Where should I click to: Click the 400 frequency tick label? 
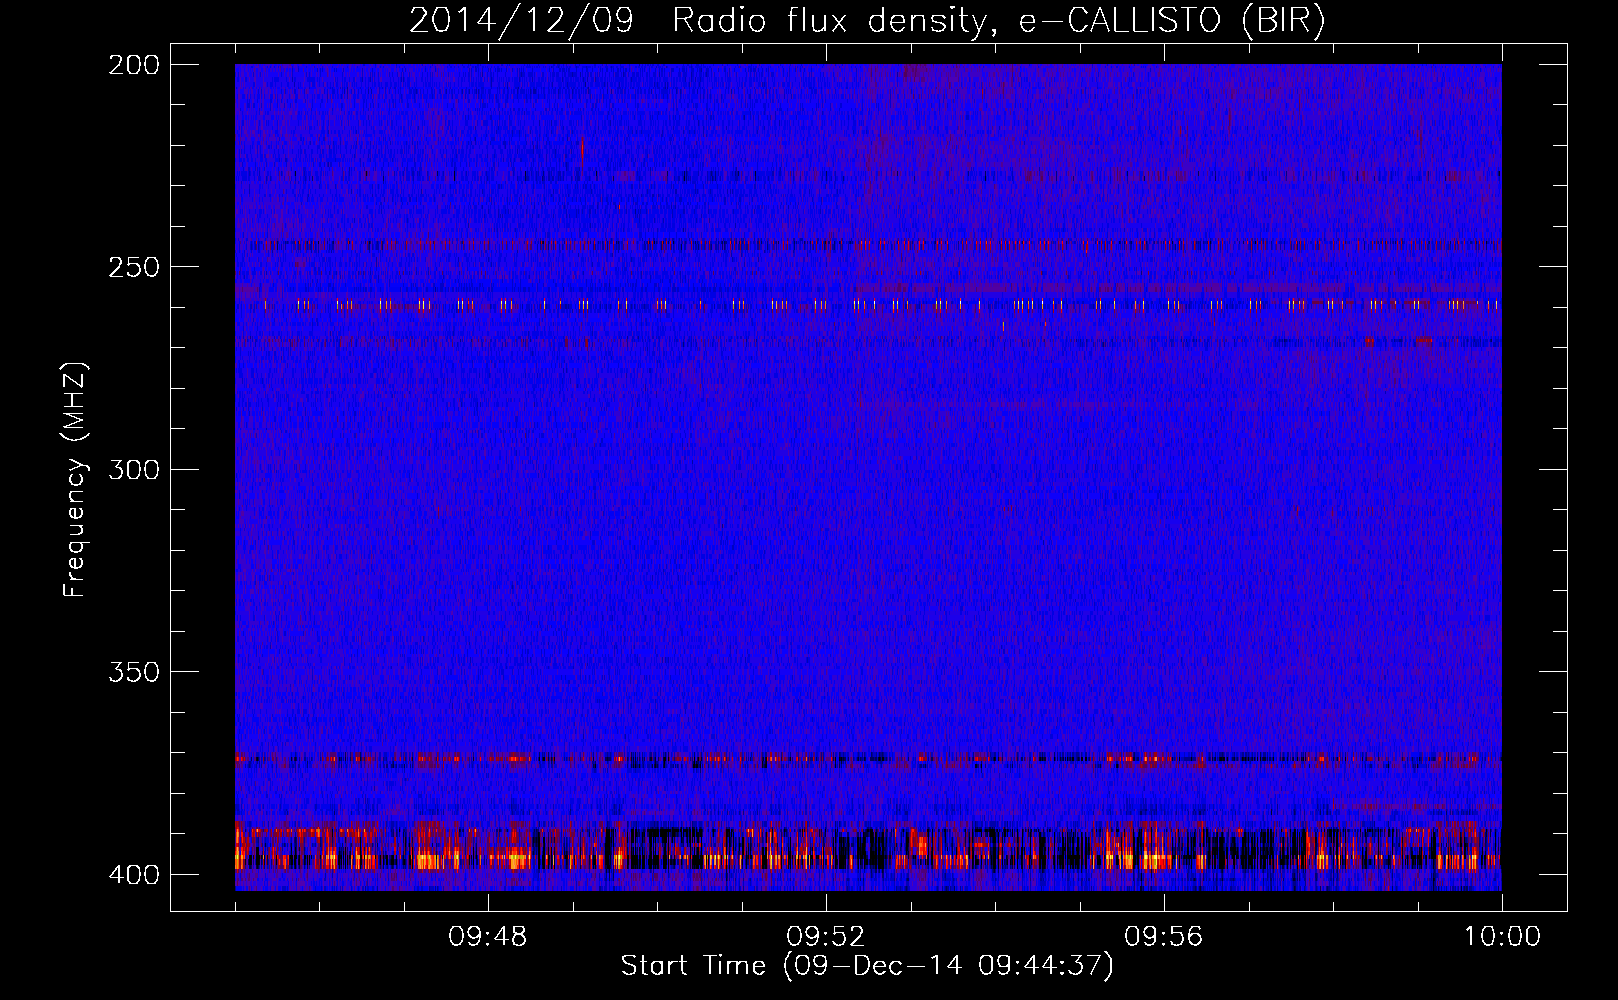133,874
